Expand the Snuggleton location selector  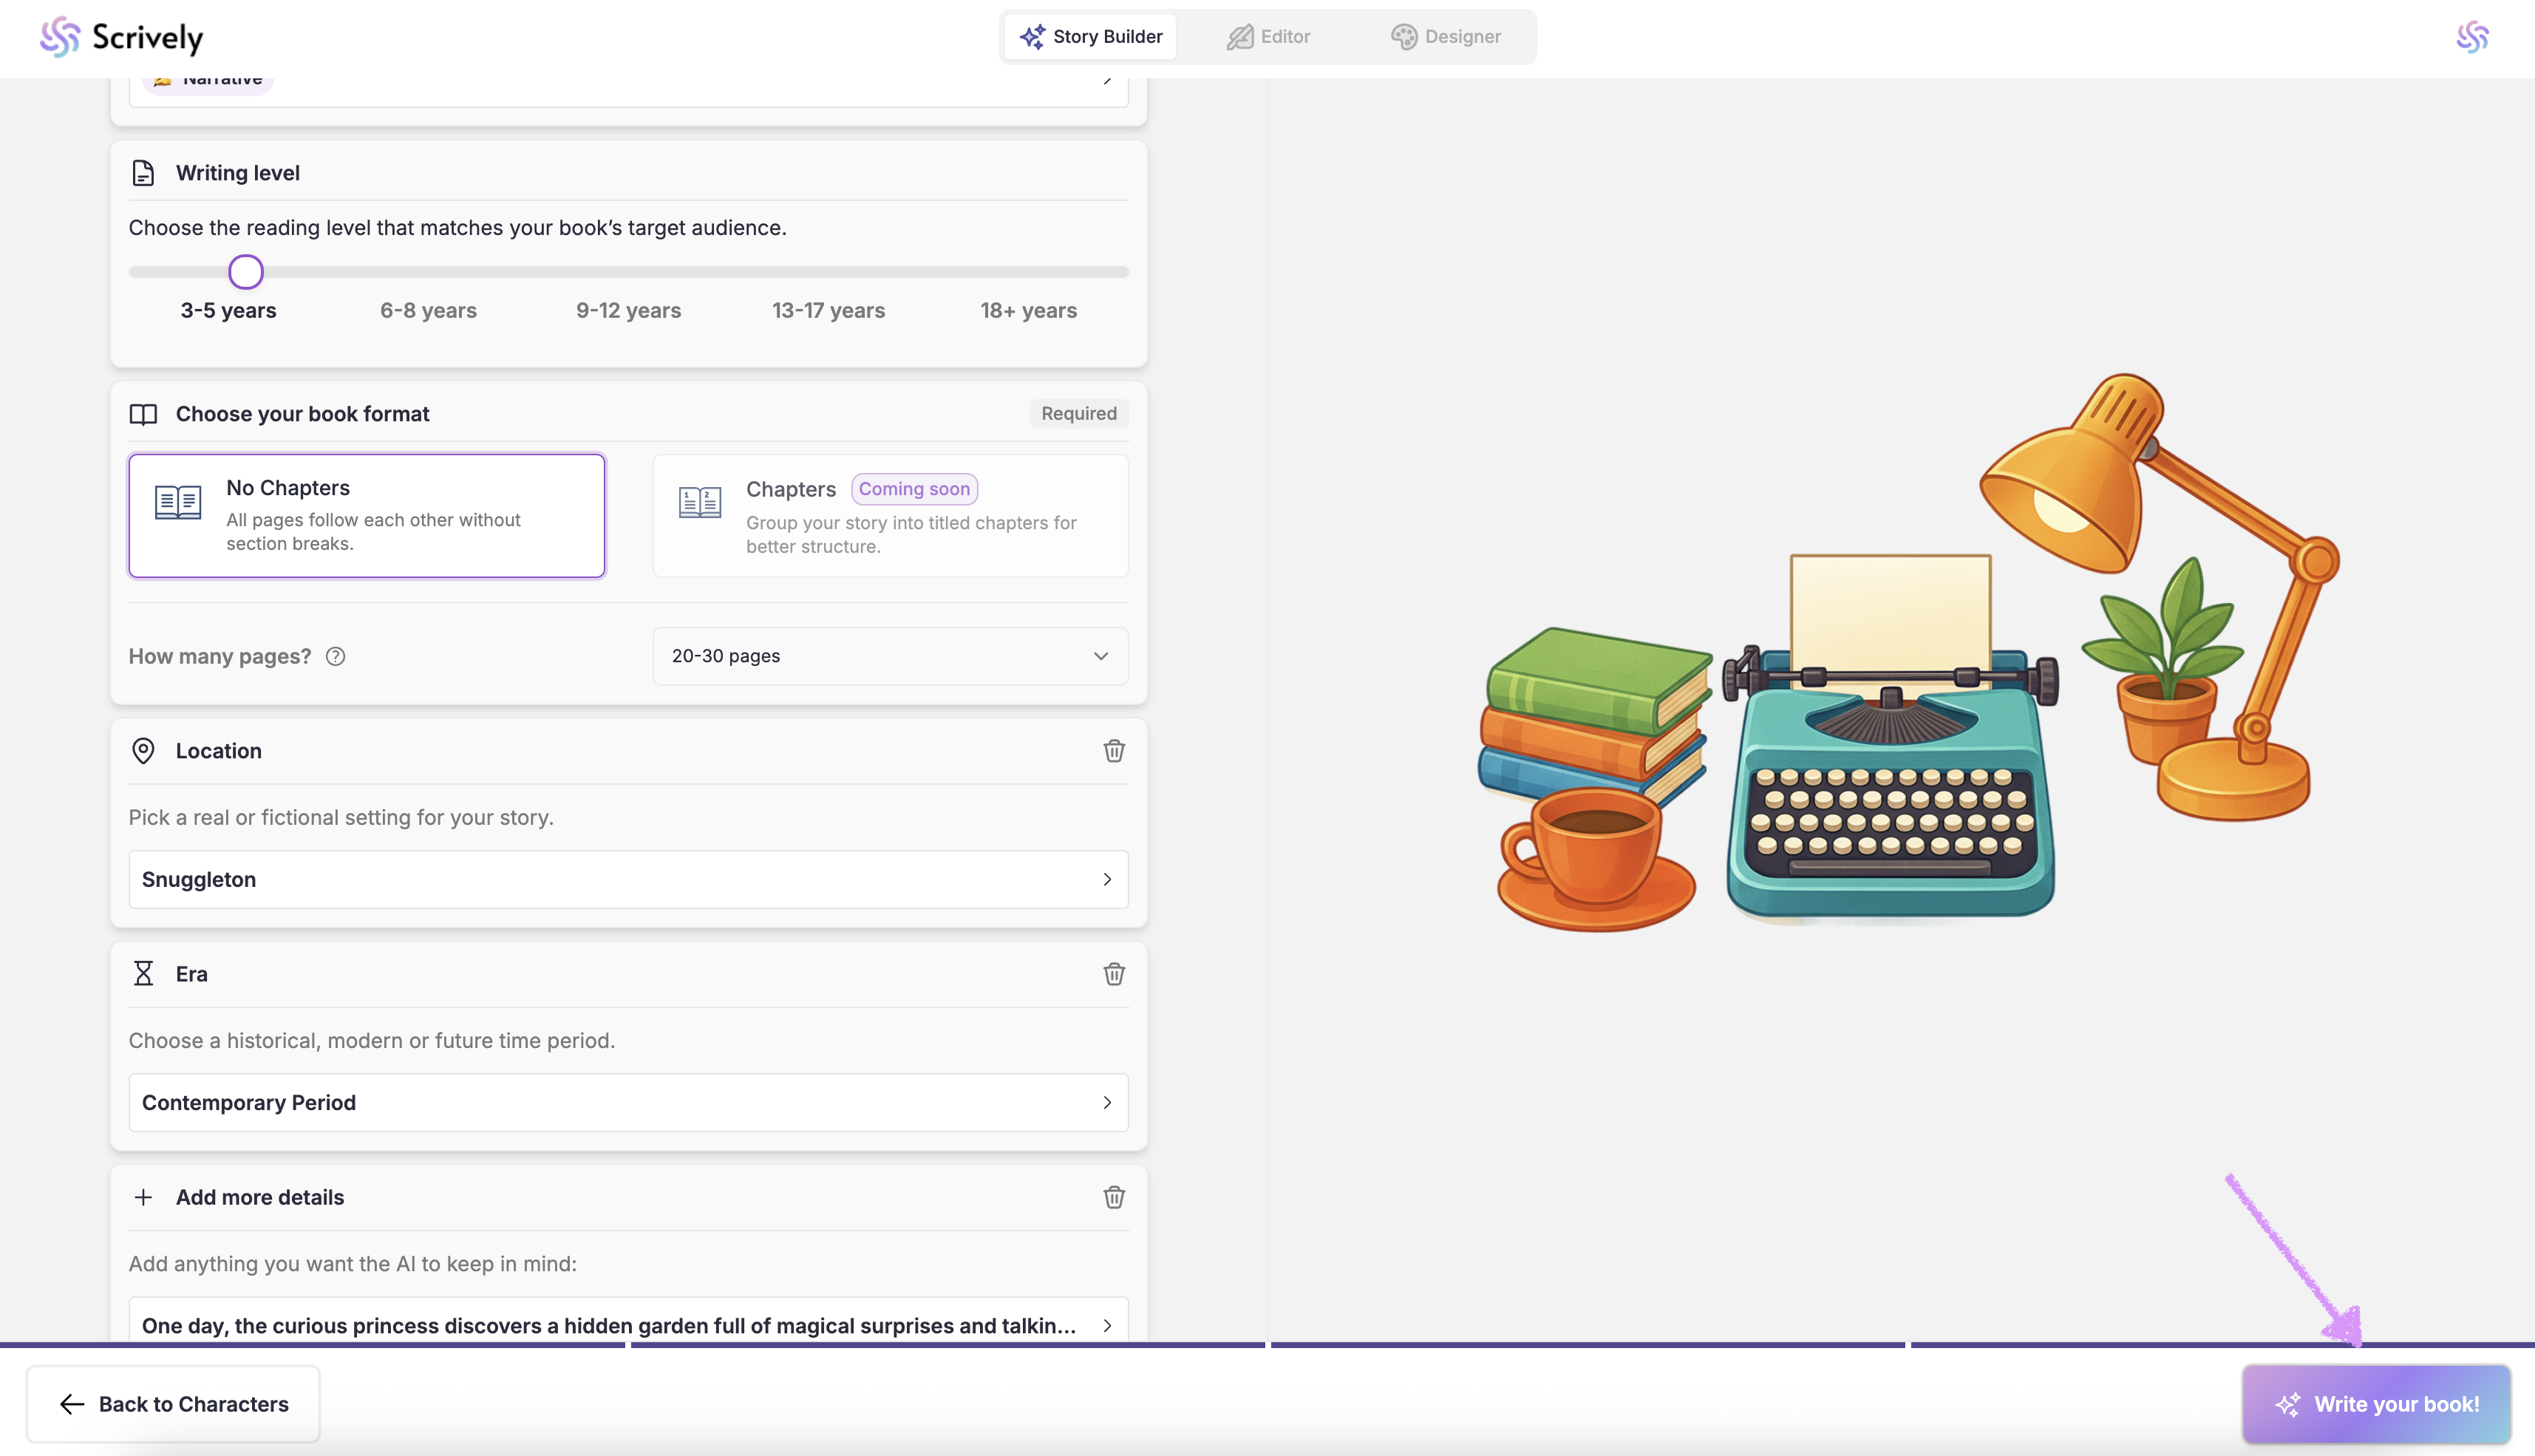628,879
